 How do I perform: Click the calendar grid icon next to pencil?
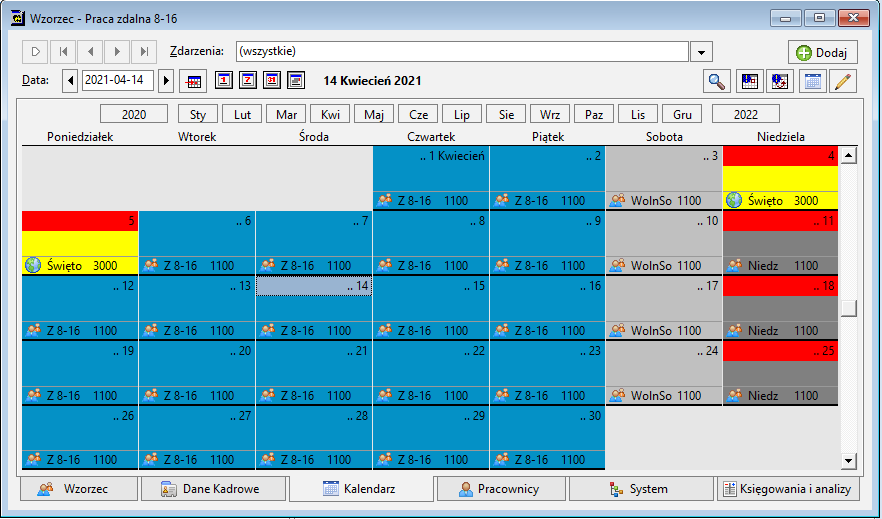(x=812, y=81)
